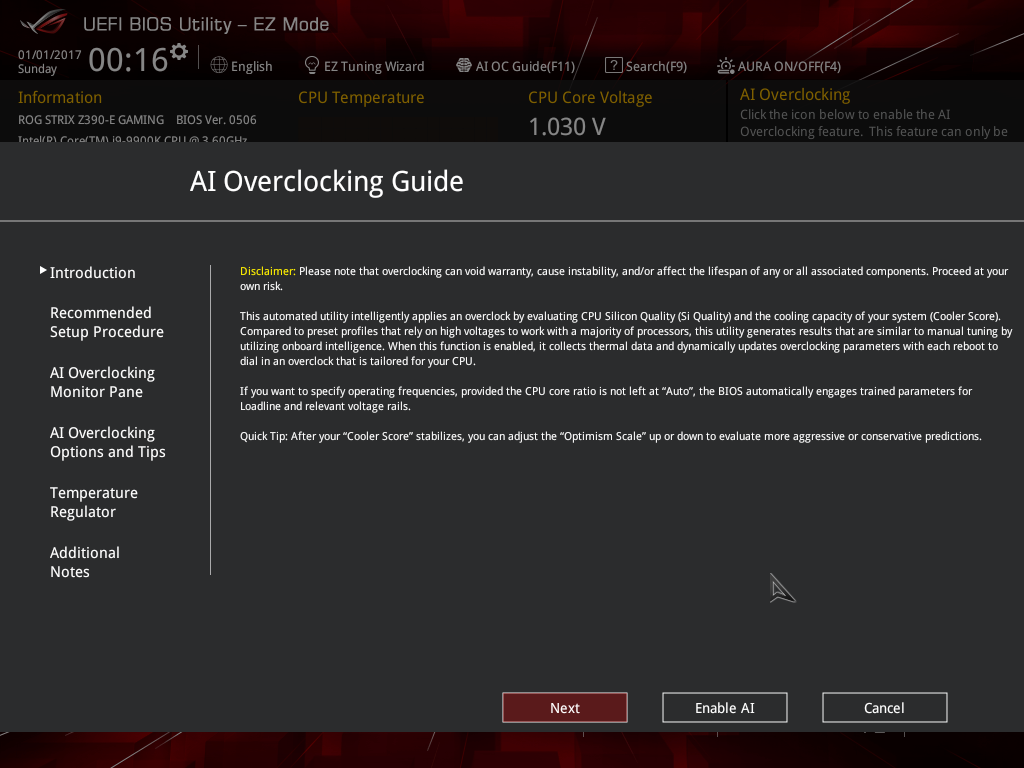Viewport: 1024px width, 768px height.
Task: Click the Introduction arrow marker
Action: pos(43,270)
